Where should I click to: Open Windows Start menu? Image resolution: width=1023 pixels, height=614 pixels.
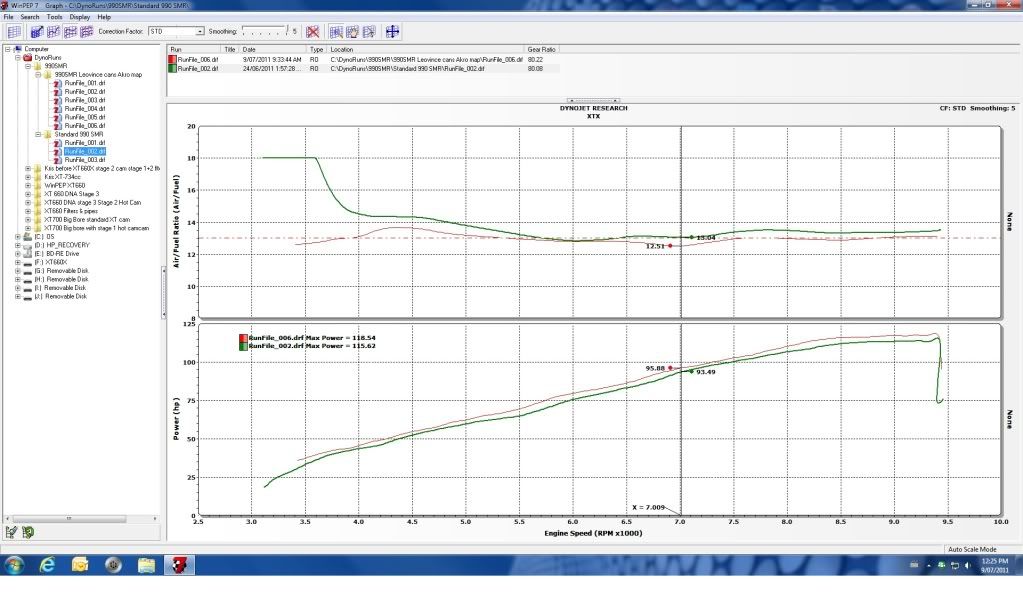point(14,564)
